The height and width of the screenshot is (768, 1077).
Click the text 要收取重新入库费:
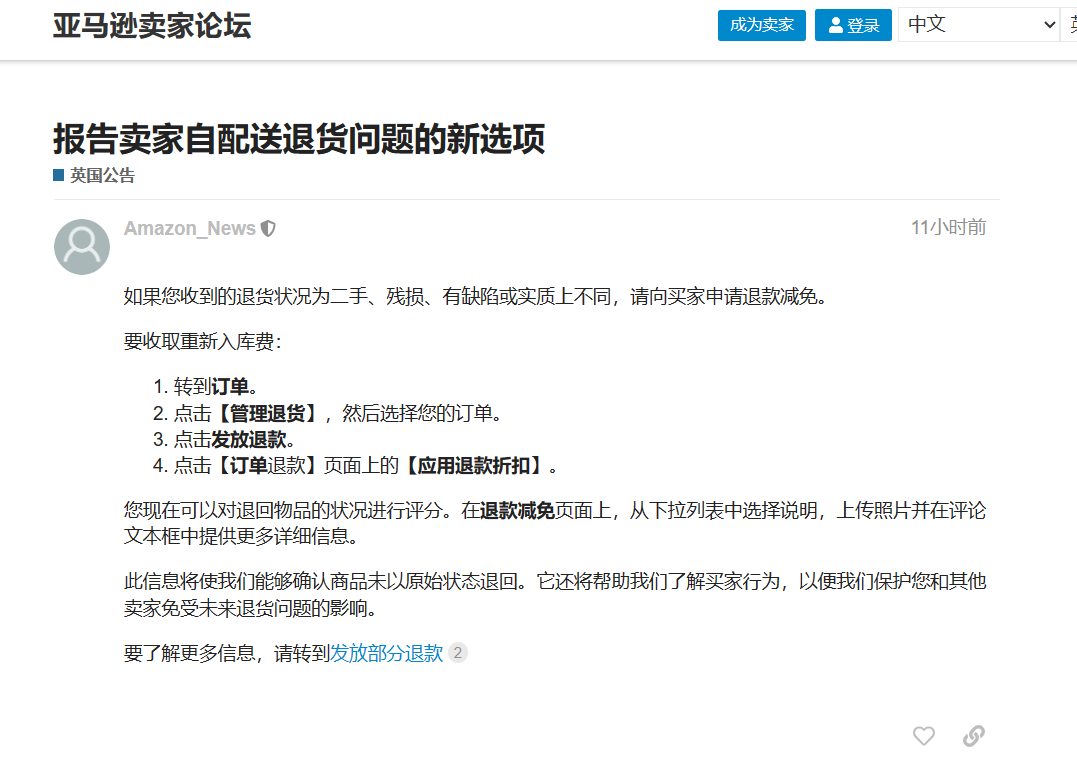(203, 341)
